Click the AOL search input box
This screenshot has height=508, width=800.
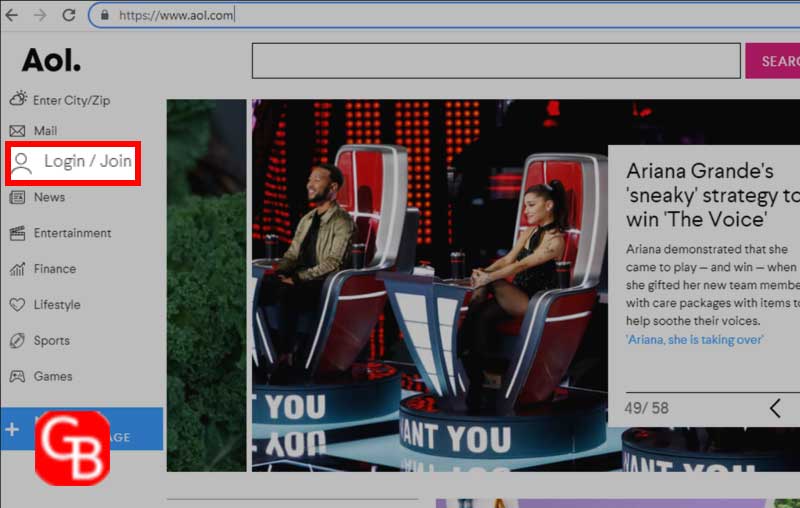click(x=496, y=61)
